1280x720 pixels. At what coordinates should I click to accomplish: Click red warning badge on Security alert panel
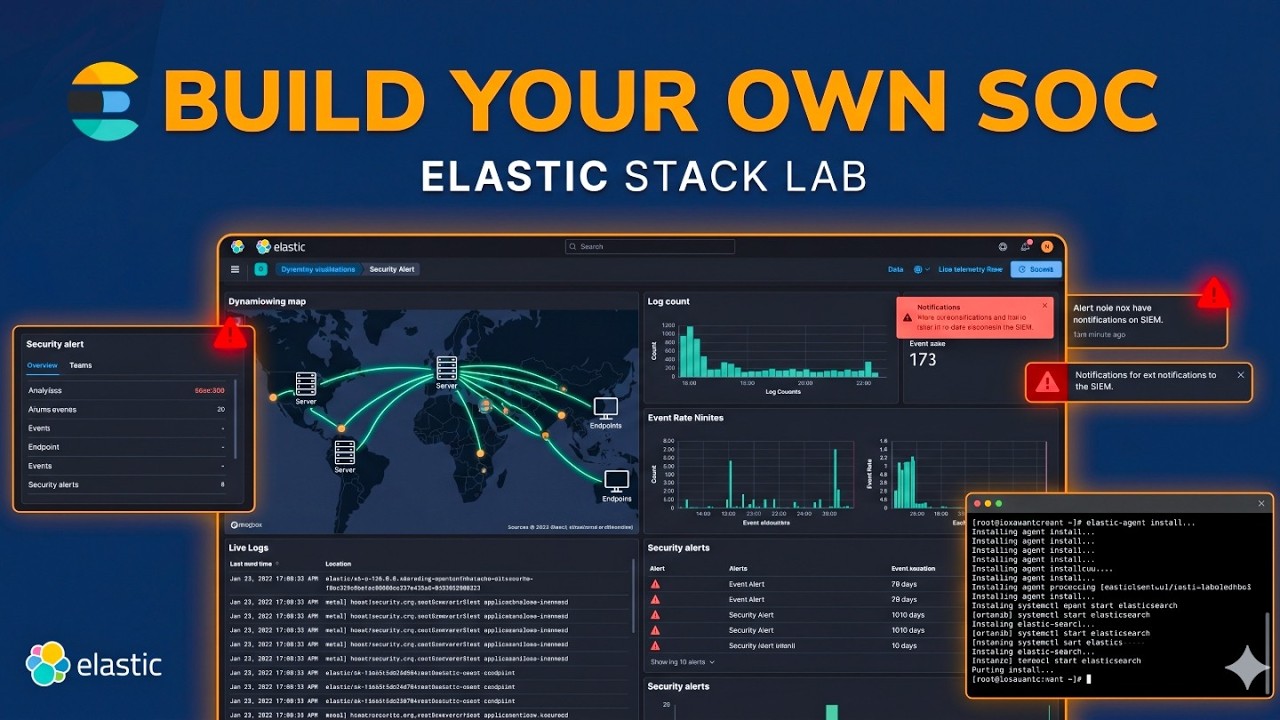(x=230, y=333)
